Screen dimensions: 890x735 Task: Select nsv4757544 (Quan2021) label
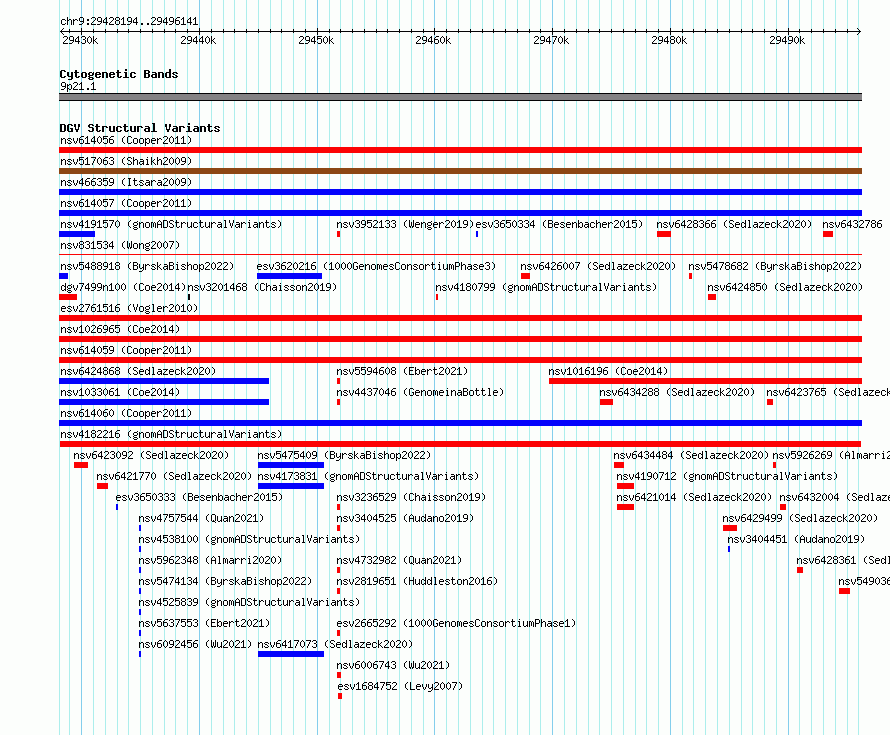tap(201, 518)
